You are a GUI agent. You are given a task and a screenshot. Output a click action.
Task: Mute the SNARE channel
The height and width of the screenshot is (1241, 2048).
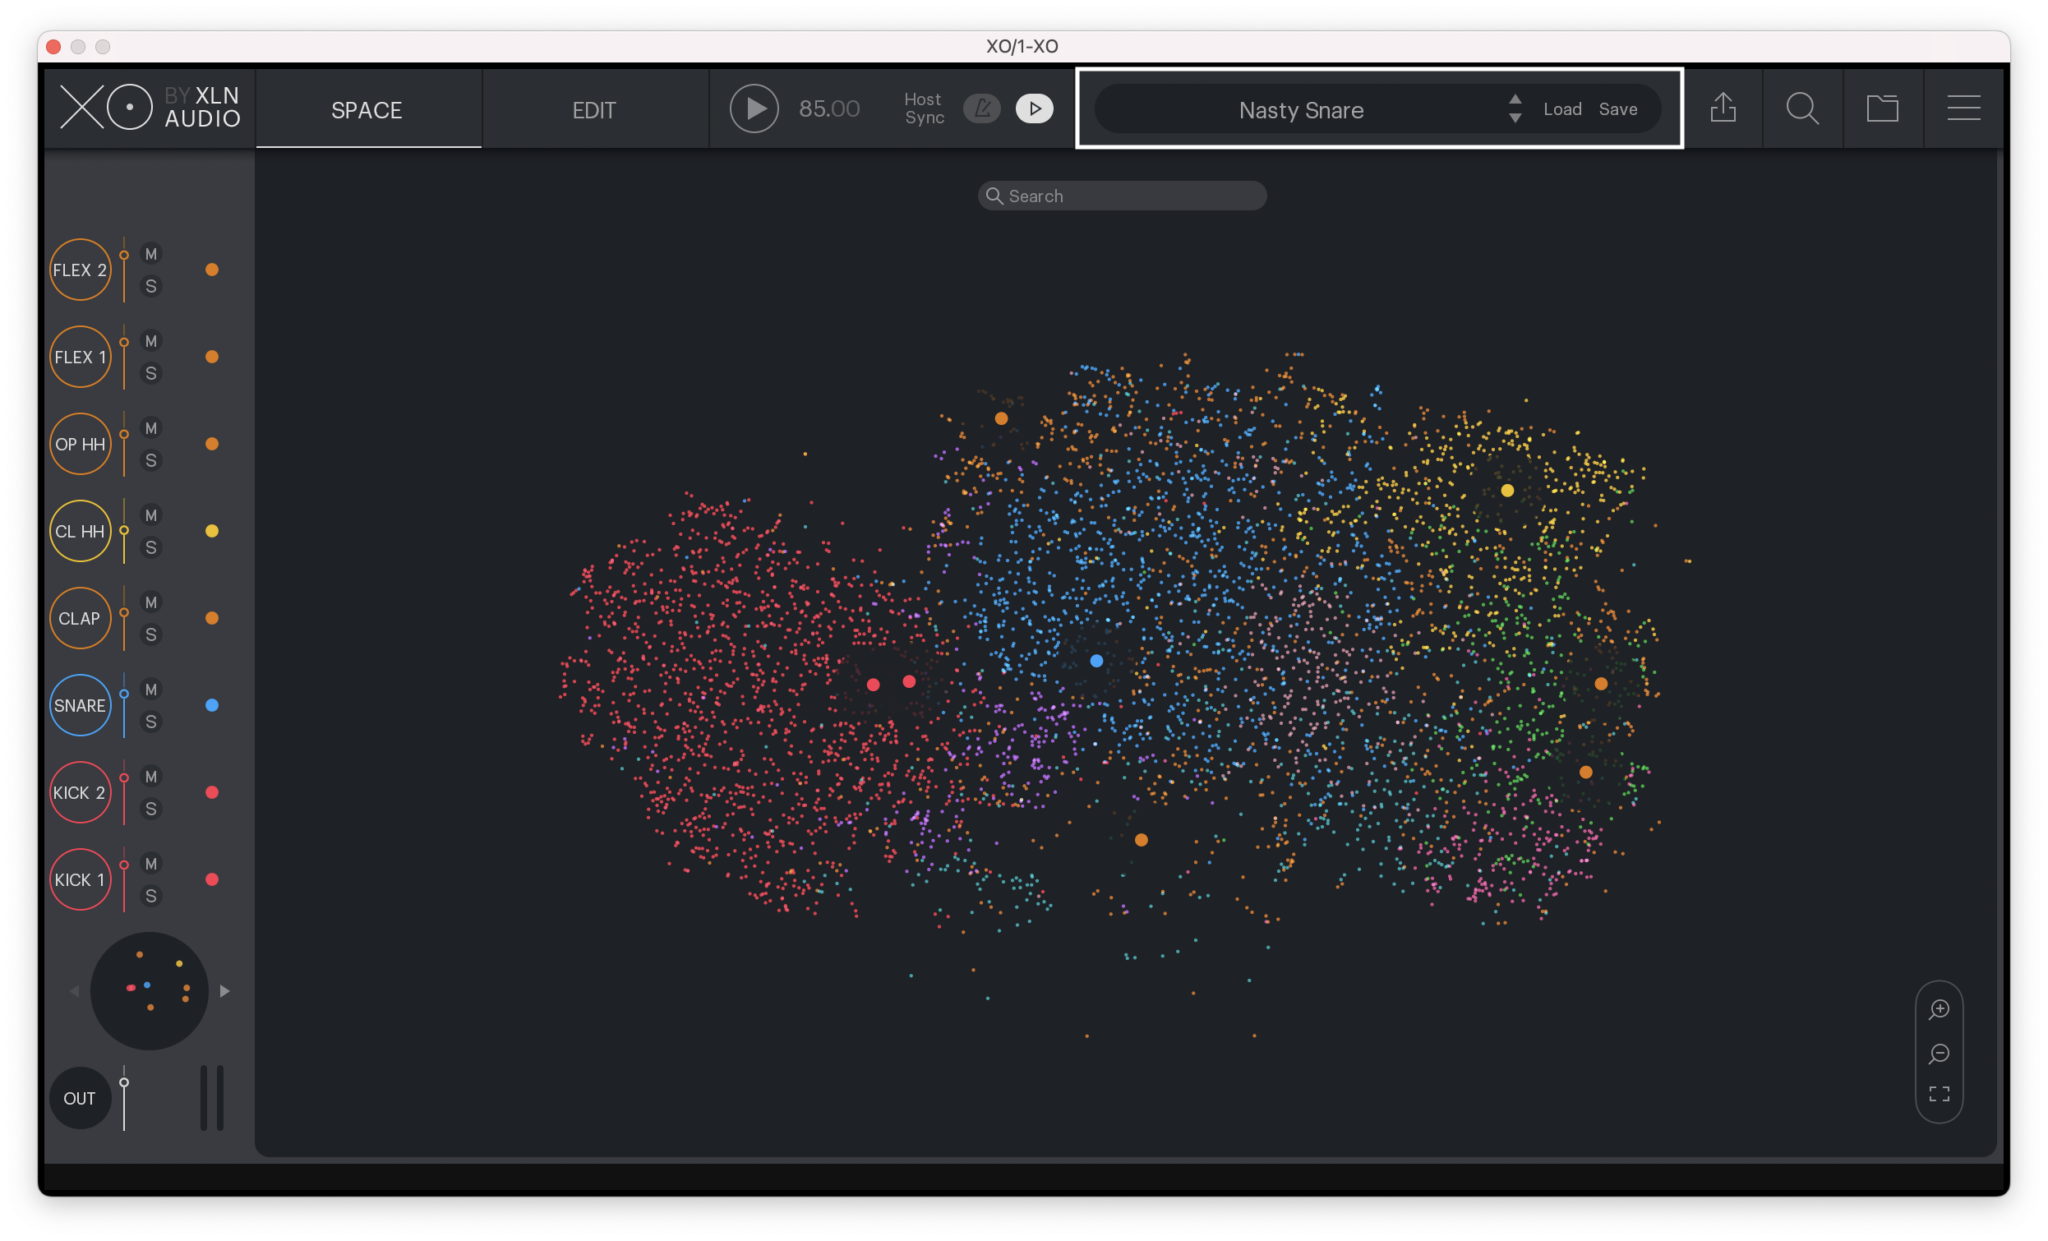pos(151,690)
